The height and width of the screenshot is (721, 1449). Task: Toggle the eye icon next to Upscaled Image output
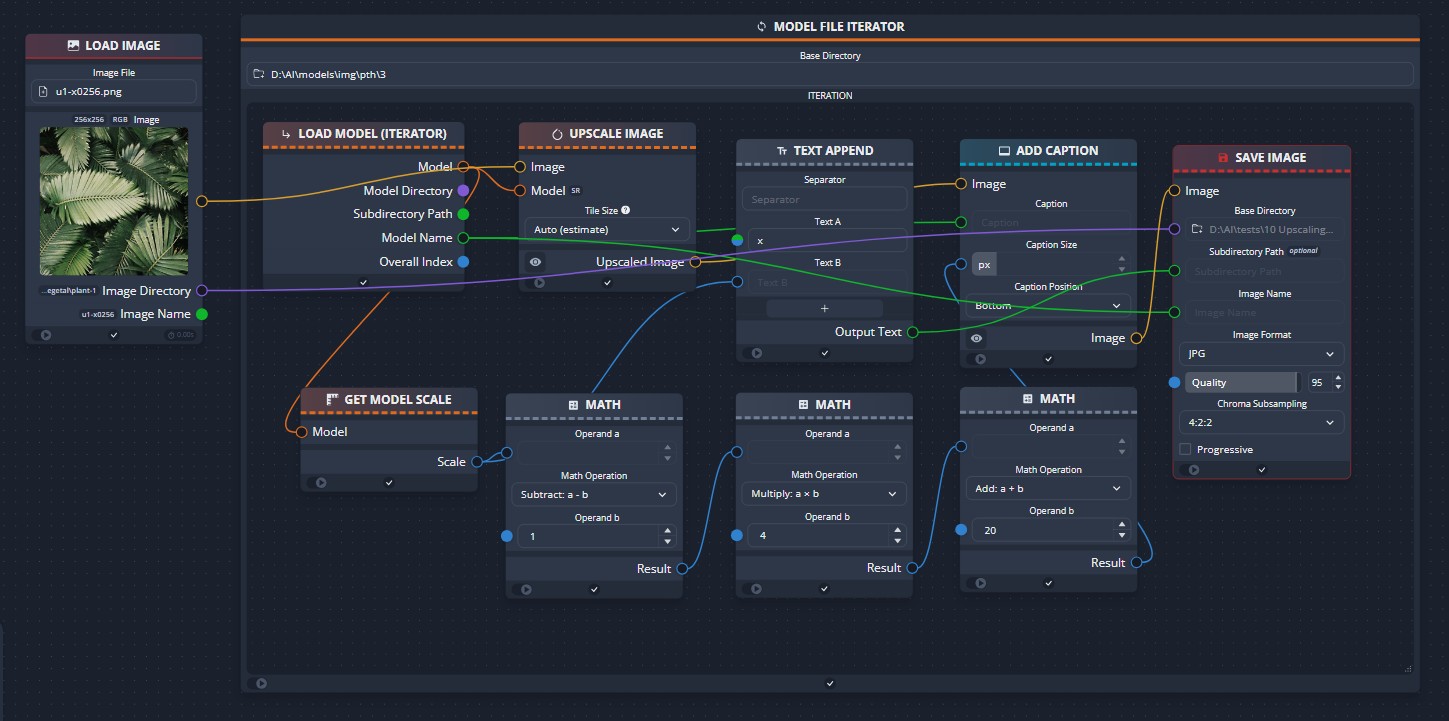(x=535, y=261)
